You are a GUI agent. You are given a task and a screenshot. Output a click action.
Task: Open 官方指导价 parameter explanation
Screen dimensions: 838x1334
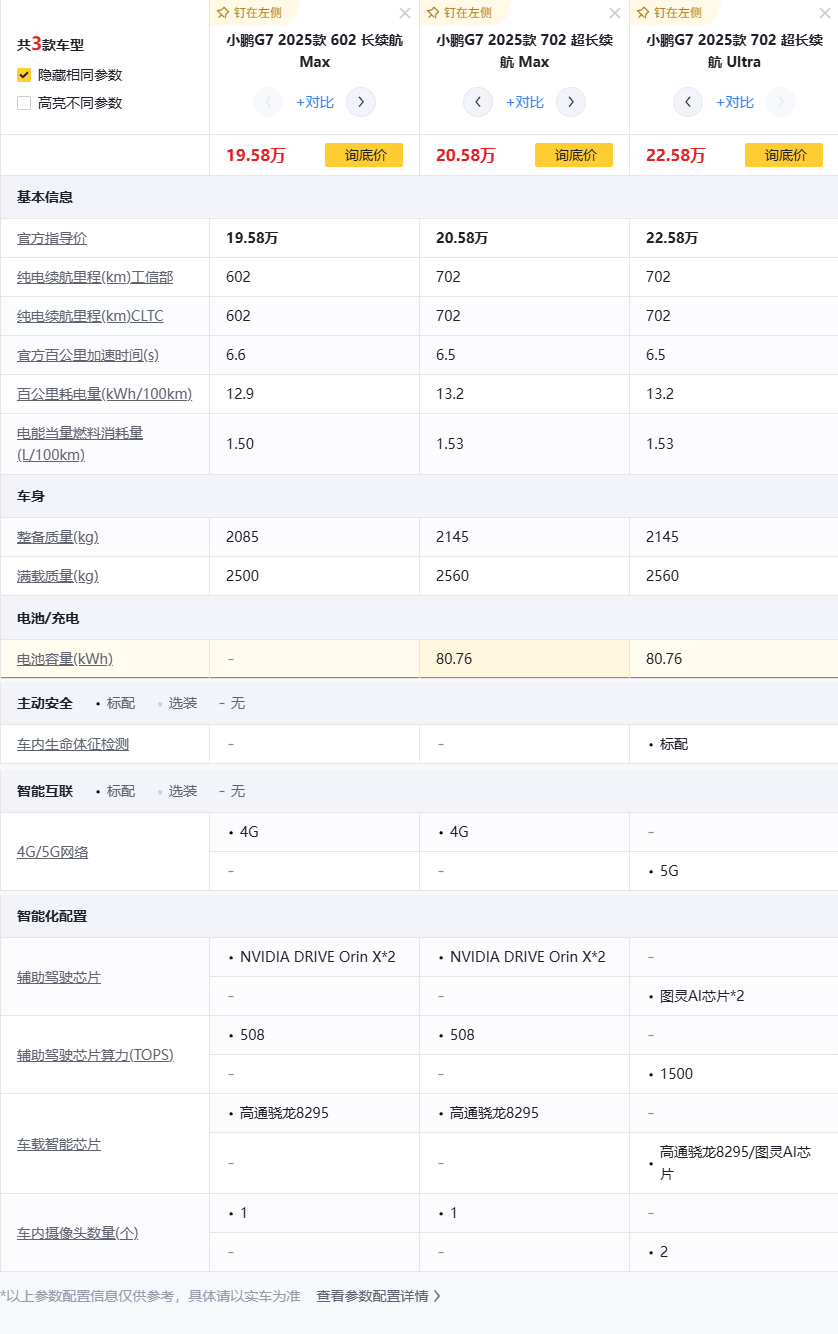(x=52, y=238)
